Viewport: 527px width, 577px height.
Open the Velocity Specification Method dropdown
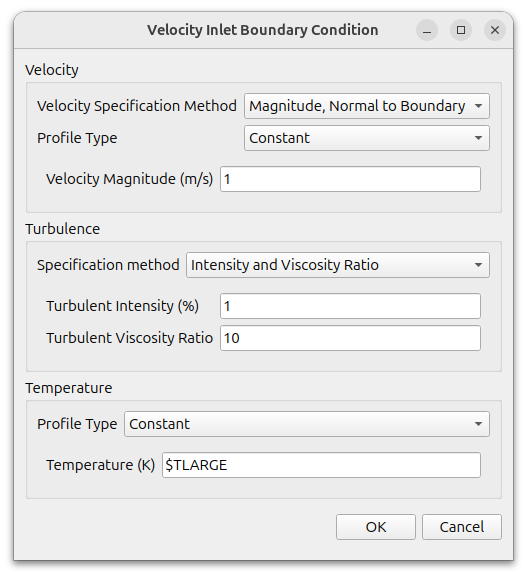tap(367, 106)
